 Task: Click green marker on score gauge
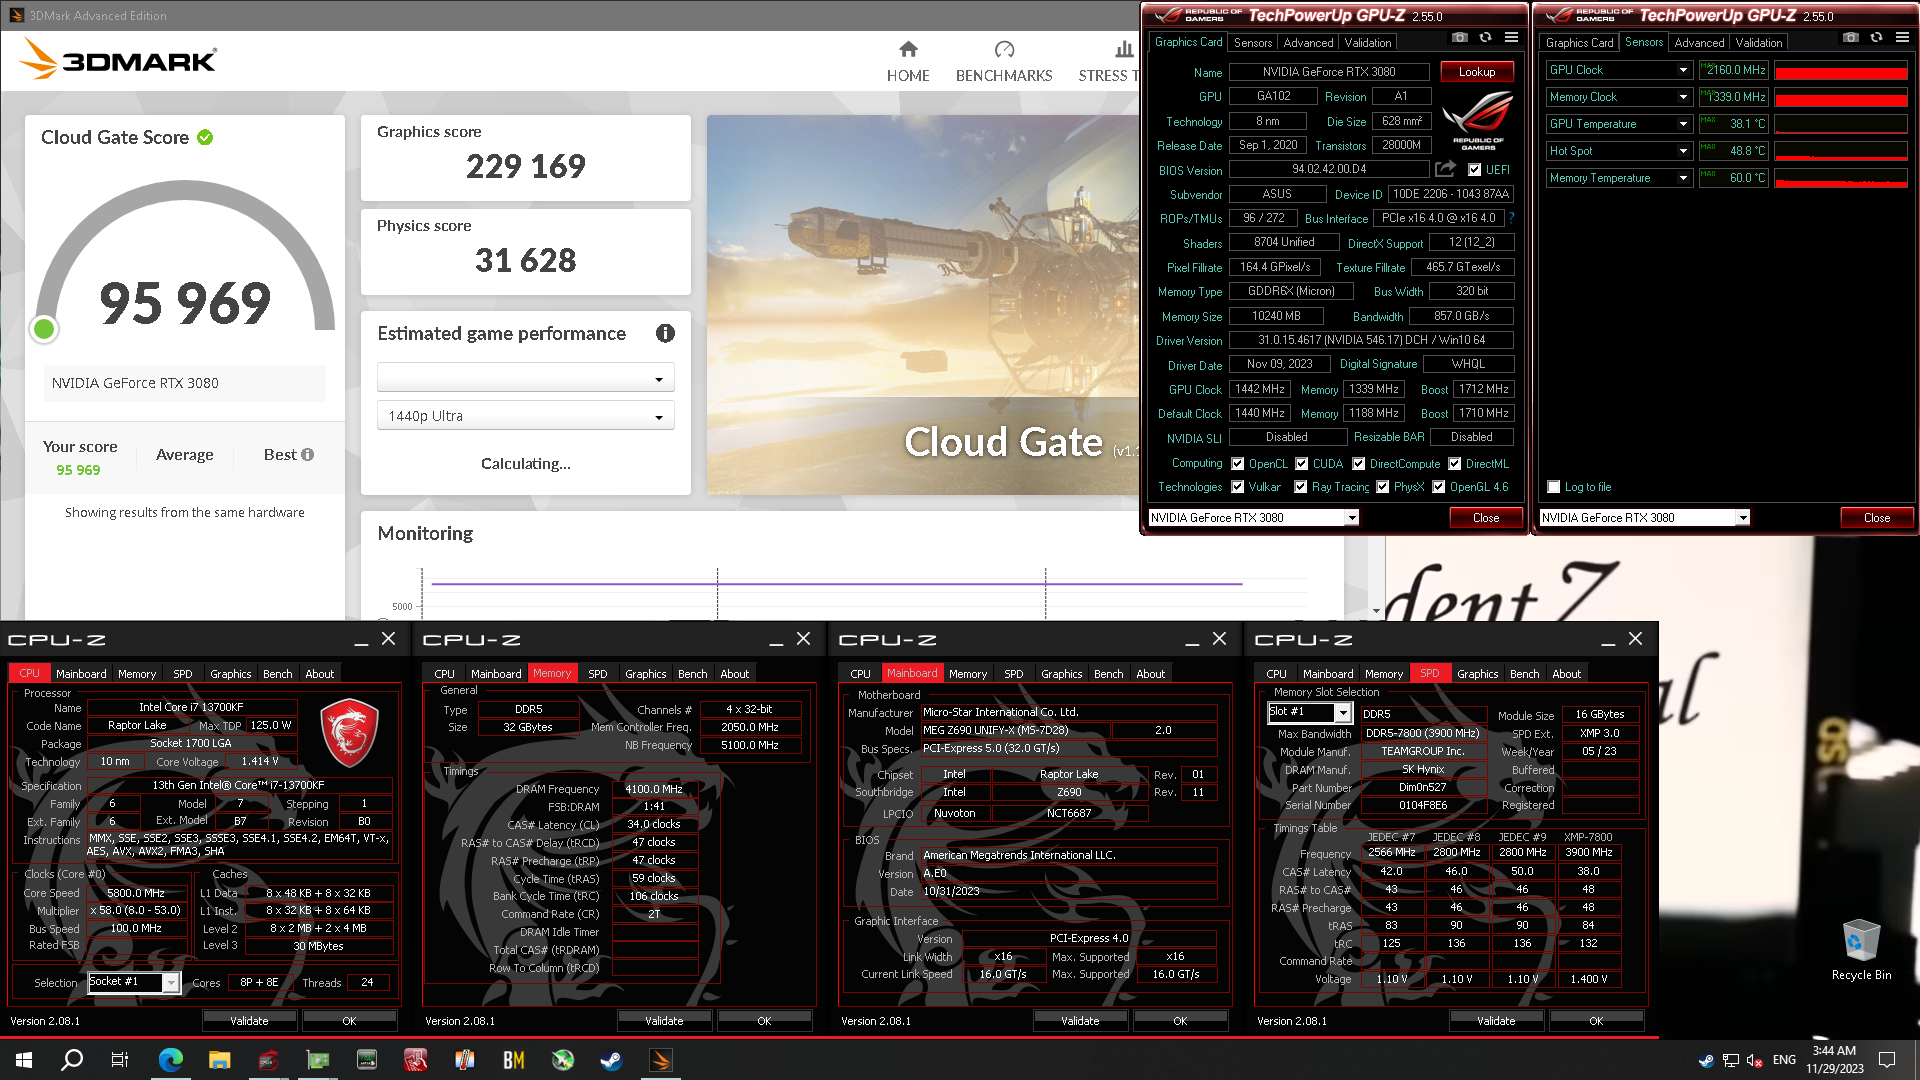point(44,329)
